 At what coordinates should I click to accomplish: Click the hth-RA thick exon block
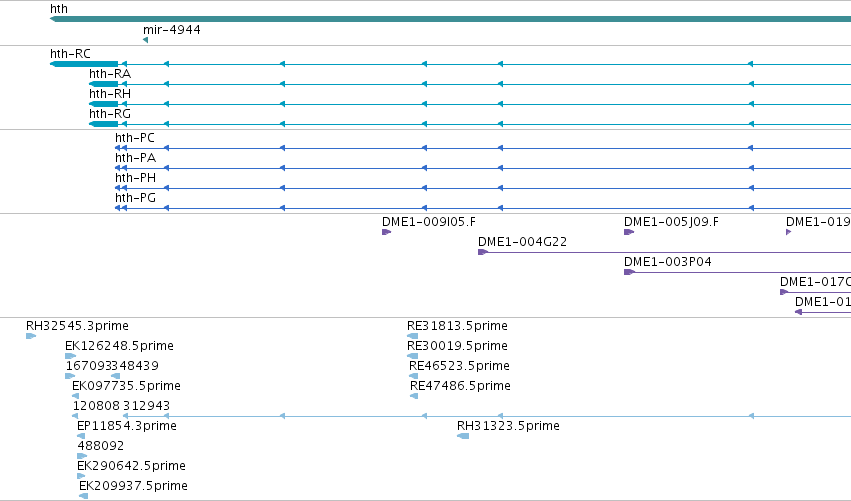(104, 84)
